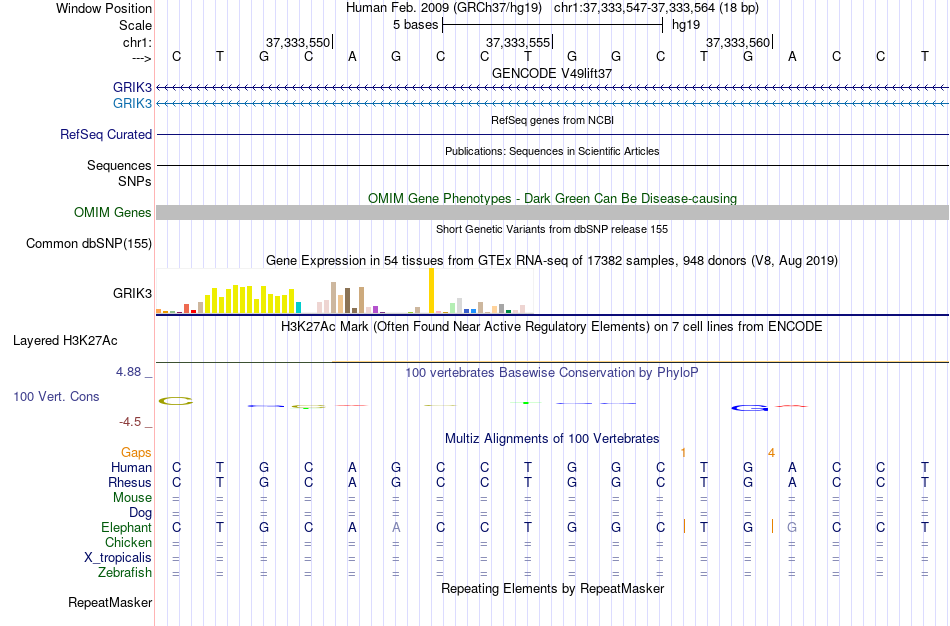Click Repeating Elements by RepeatMasker title
Screen dimensions: 950x626
click(552, 588)
